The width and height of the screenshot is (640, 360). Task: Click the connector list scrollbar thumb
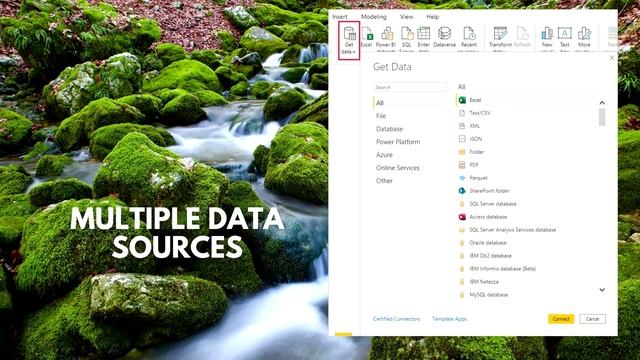tap(602, 118)
